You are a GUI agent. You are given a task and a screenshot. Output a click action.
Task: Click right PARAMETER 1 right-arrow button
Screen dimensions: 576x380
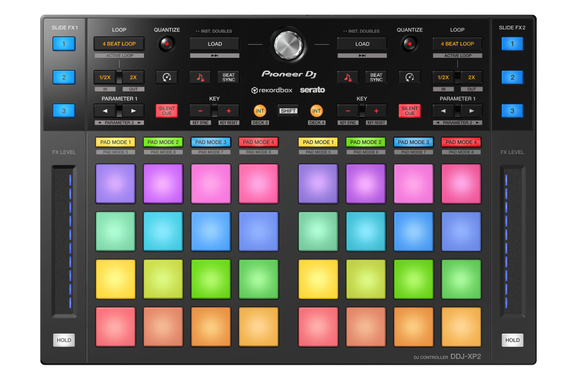coord(471,111)
